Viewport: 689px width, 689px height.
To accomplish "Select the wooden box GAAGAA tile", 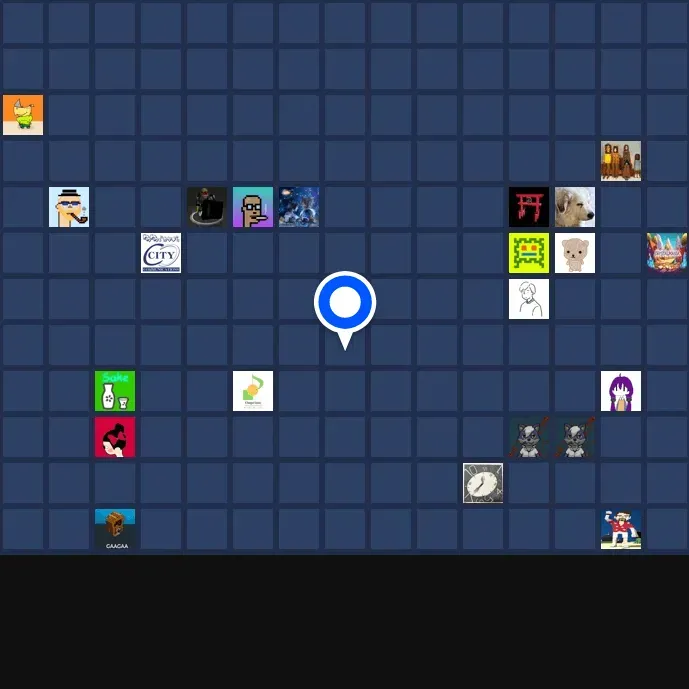I will (115, 529).
